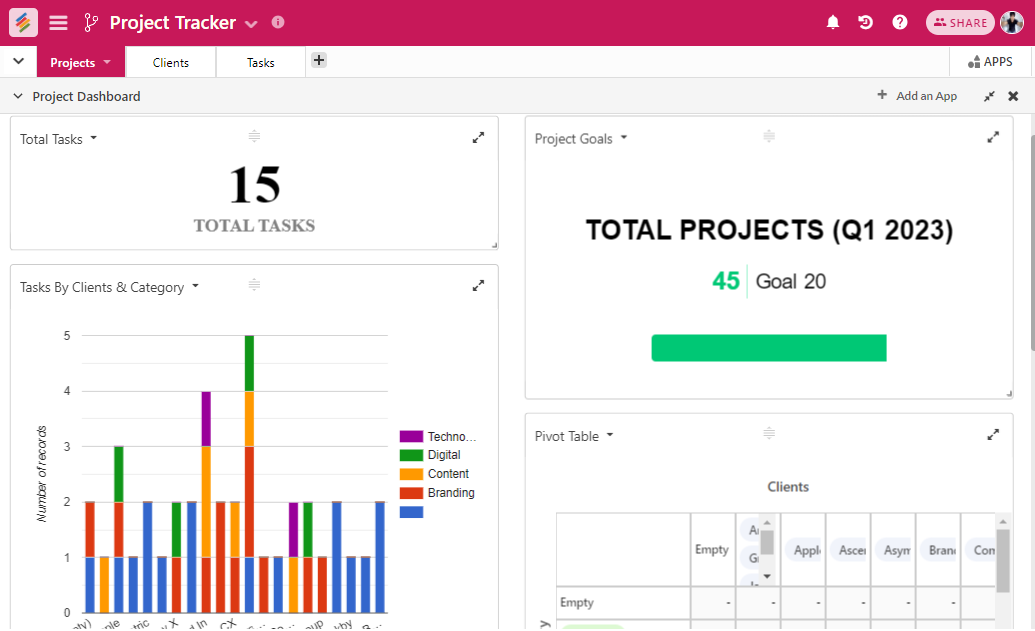The width and height of the screenshot is (1035, 631).
Task: Open the APPS panel button
Action: tap(990, 61)
